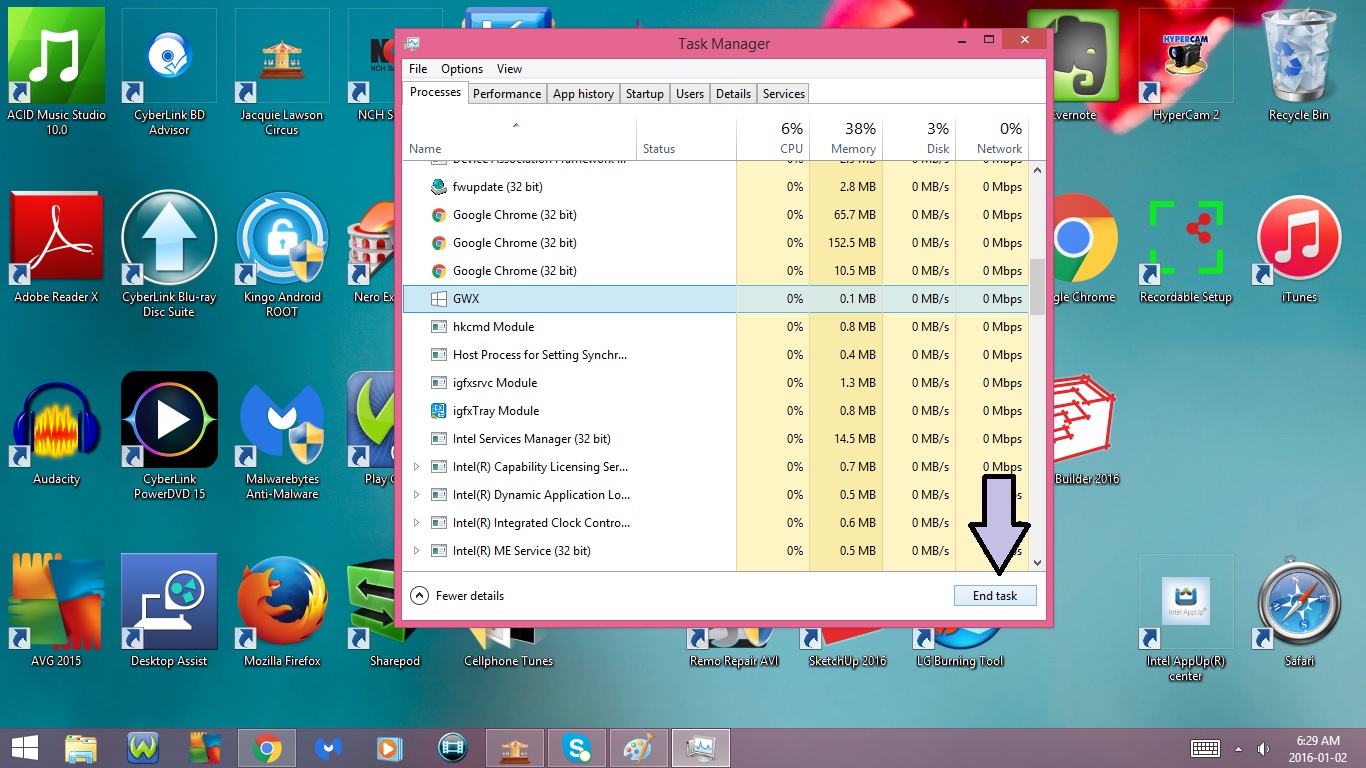Select the igfxTray Module process

click(716, 411)
